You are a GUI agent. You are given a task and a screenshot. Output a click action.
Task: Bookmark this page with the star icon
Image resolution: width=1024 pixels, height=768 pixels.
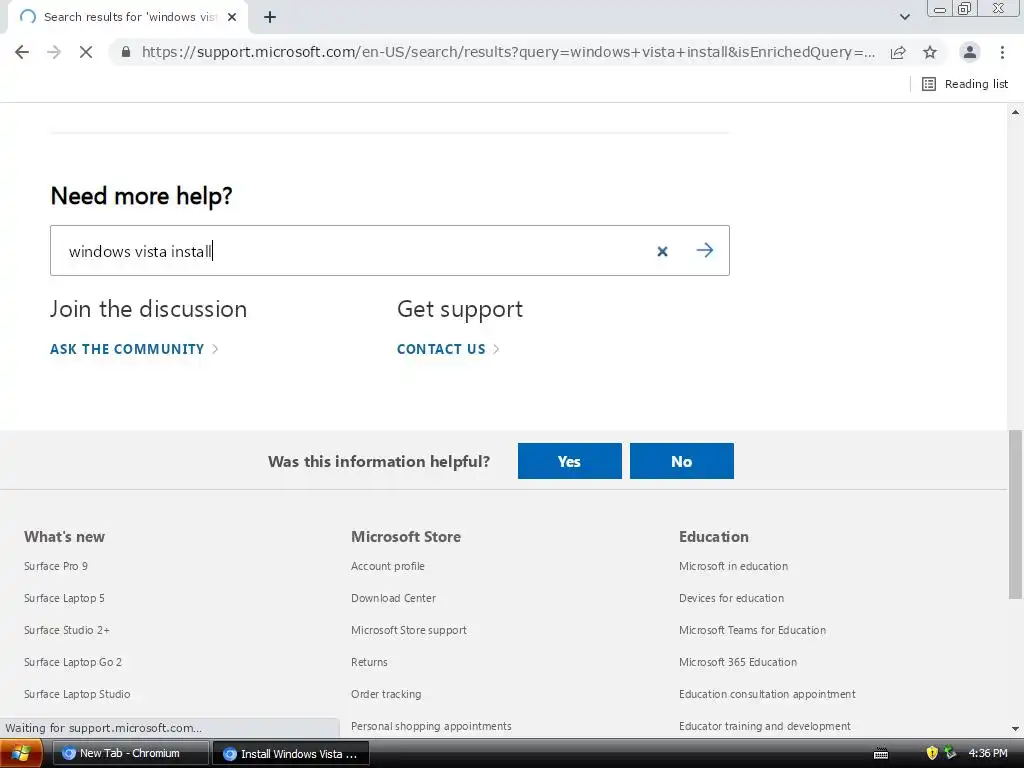(930, 52)
